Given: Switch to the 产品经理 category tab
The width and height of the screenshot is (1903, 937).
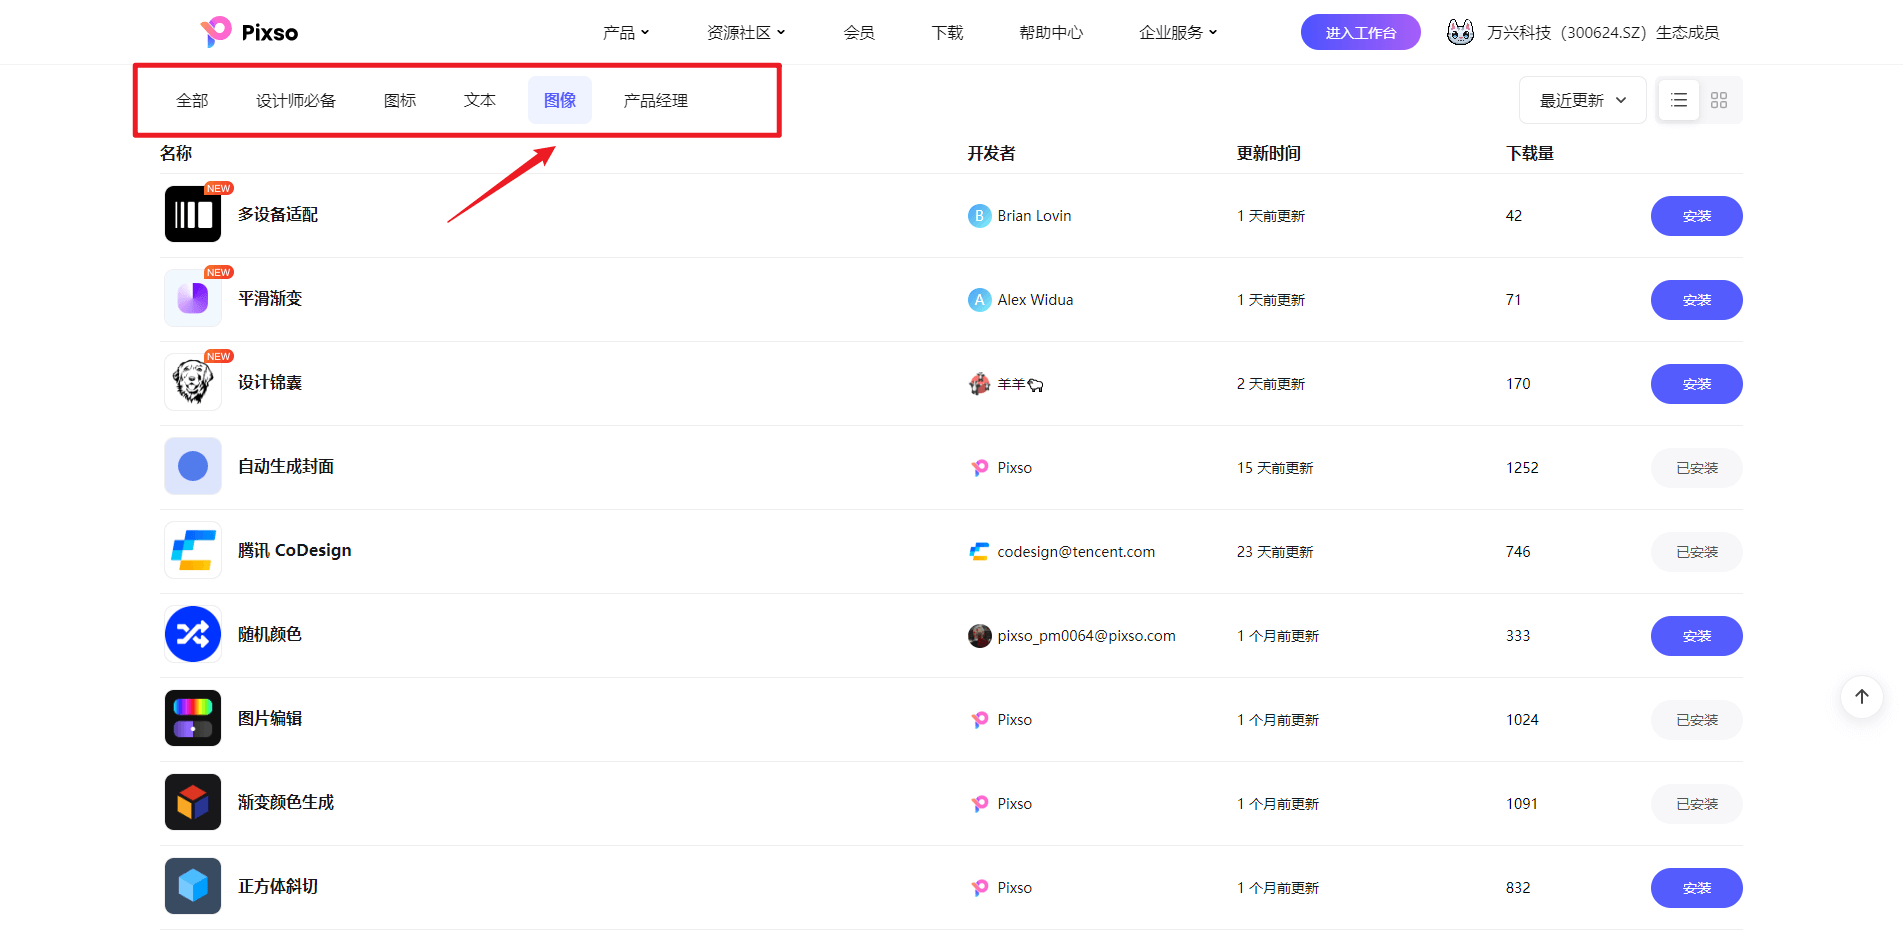Looking at the screenshot, I should click(x=655, y=100).
